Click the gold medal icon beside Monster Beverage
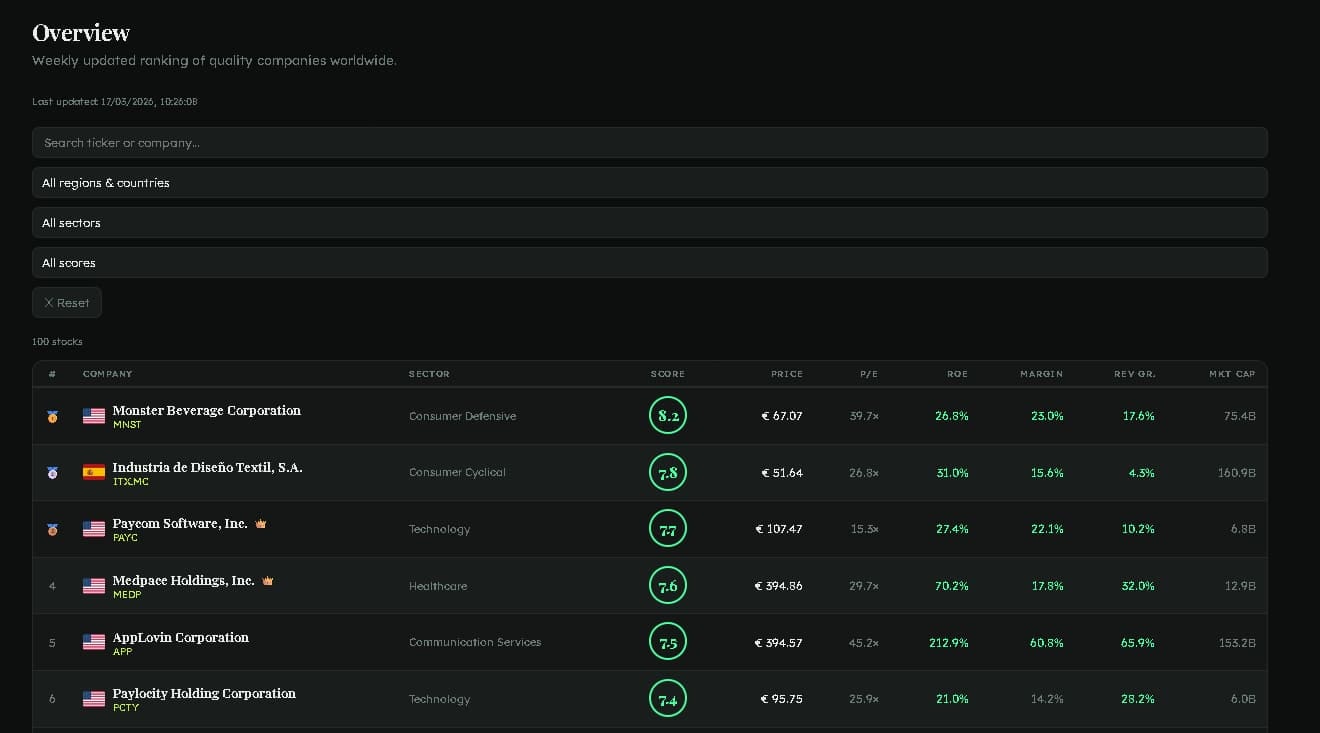Screen dimensions: 1320x733 click(52, 416)
